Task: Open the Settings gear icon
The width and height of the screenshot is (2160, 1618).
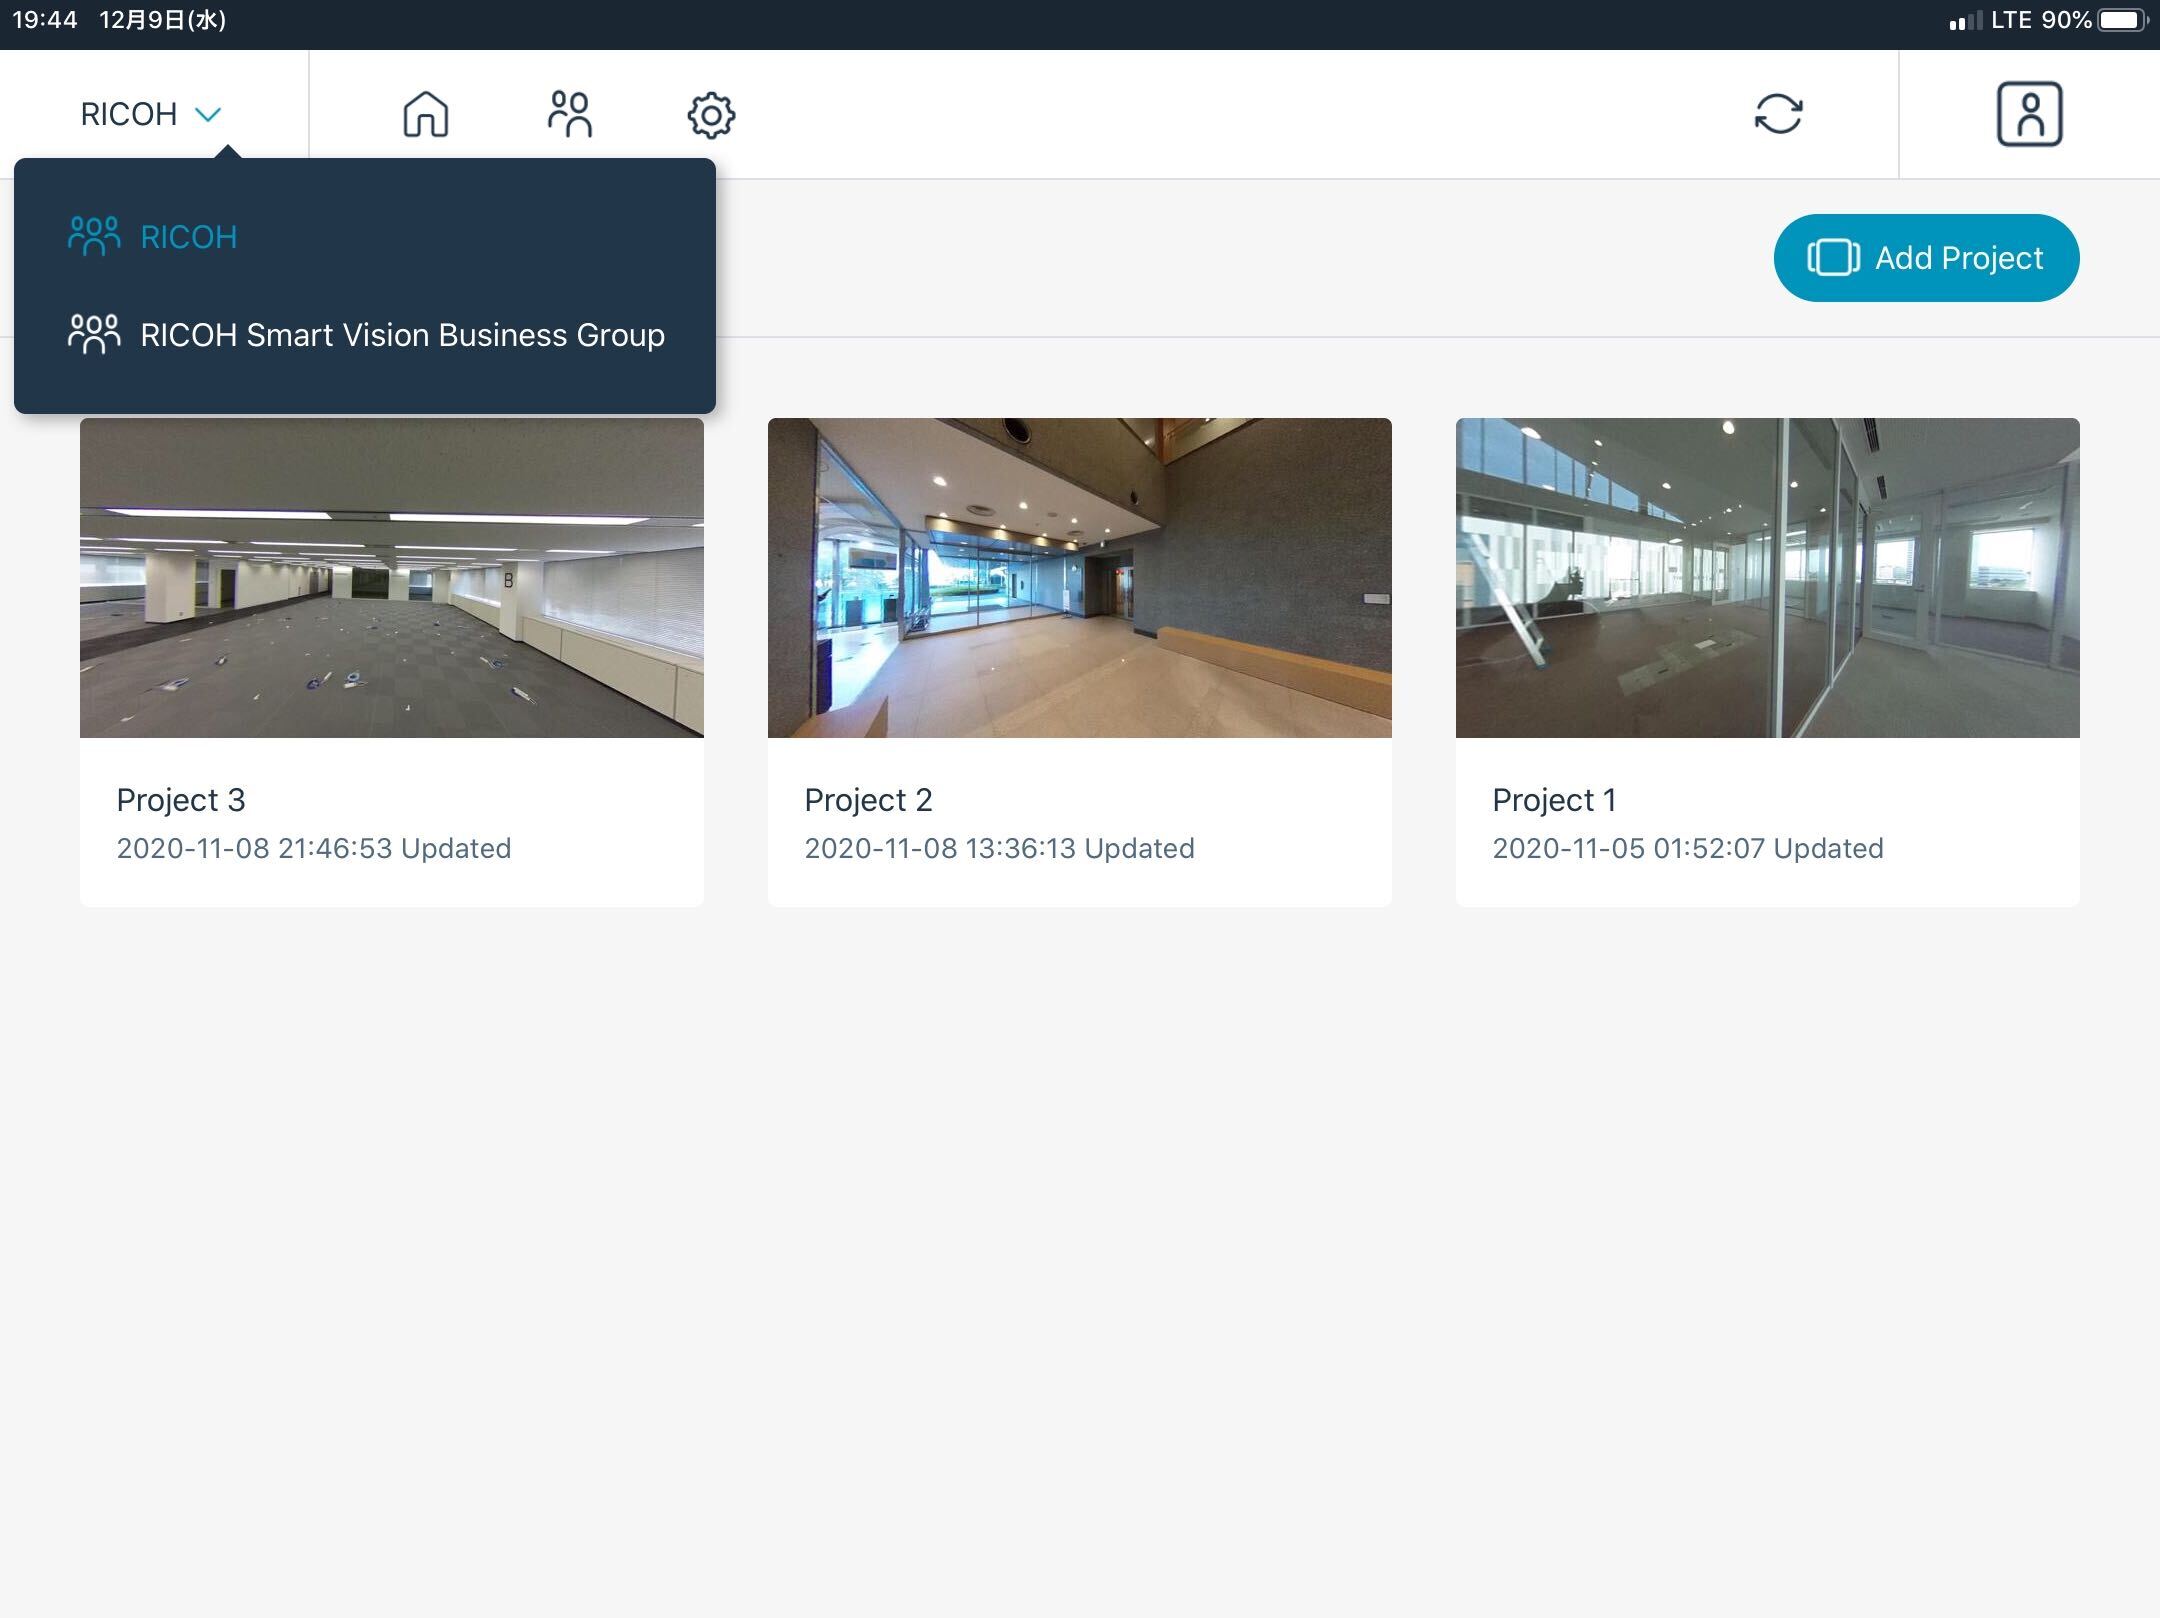Action: click(x=712, y=114)
